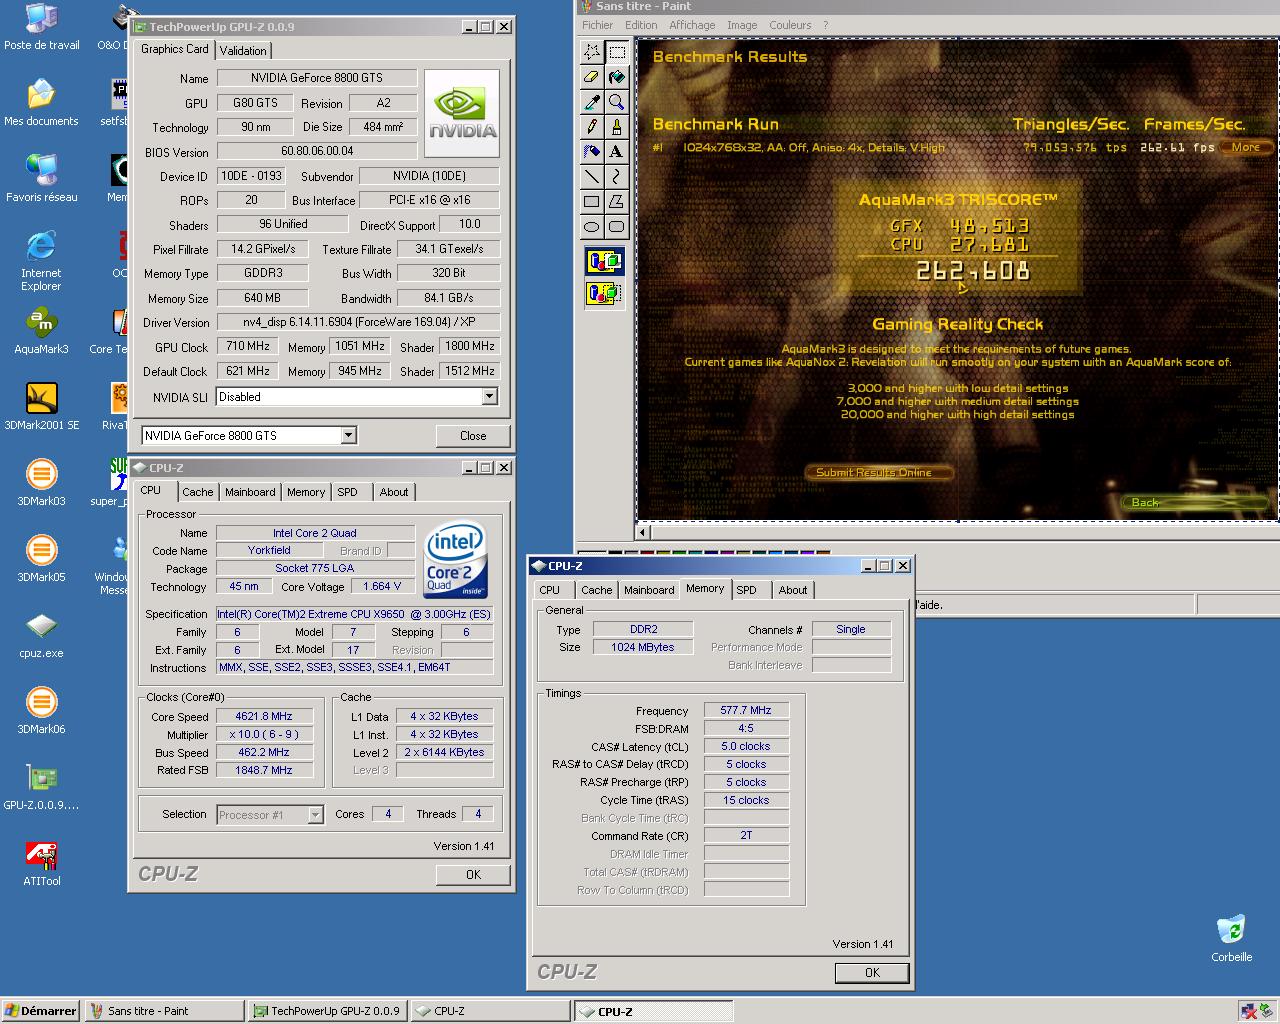Select the 3DMark06 desktop icon
The height and width of the screenshot is (1024, 1280).
coord(41,712)
